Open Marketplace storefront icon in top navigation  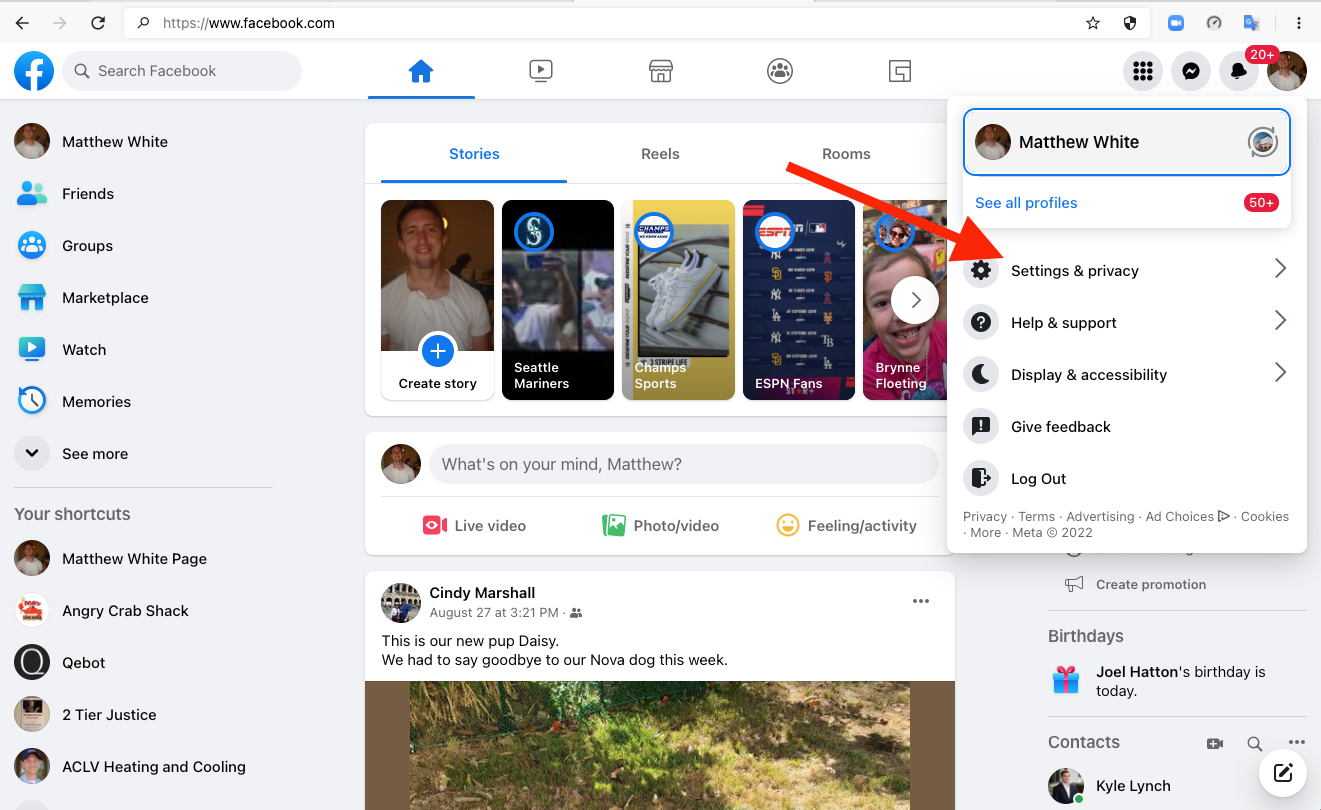pyautogui.click(x=660, y=71)
